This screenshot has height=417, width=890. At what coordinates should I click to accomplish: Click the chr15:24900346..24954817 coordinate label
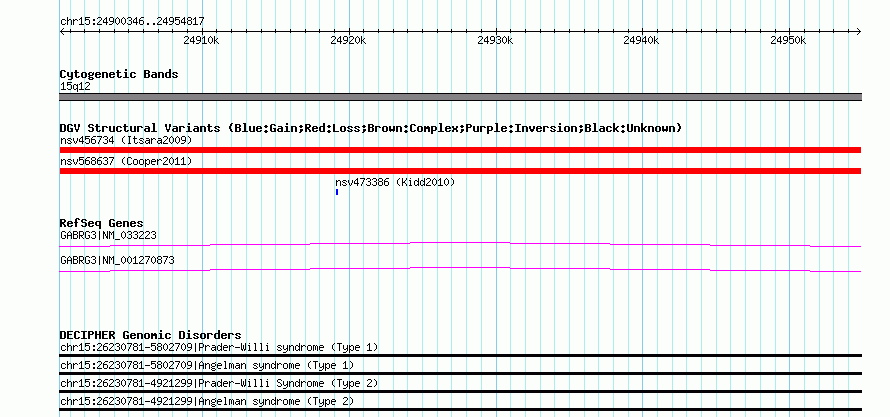pyautogui.click(x=132, y=22)
